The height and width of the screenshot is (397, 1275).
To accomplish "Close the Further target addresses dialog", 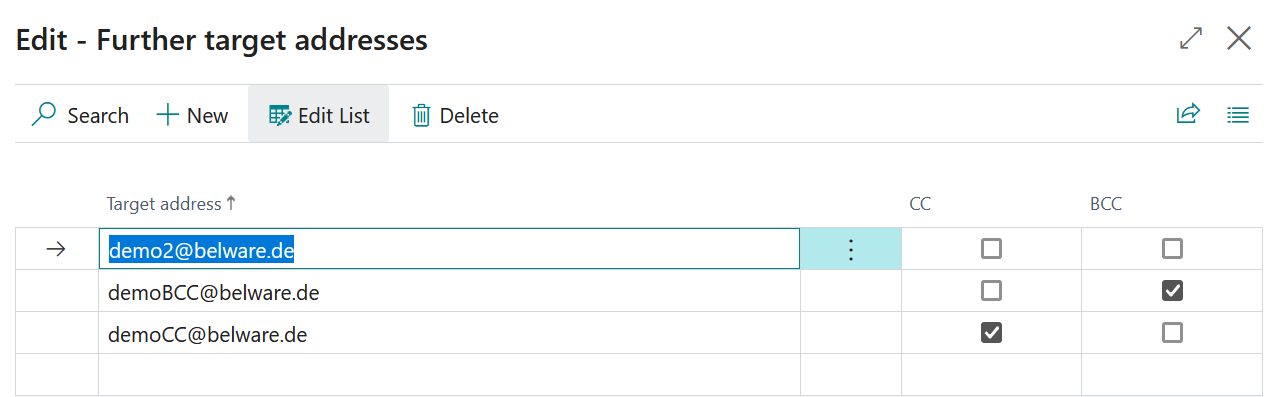I will click(x=1239, y=39).
